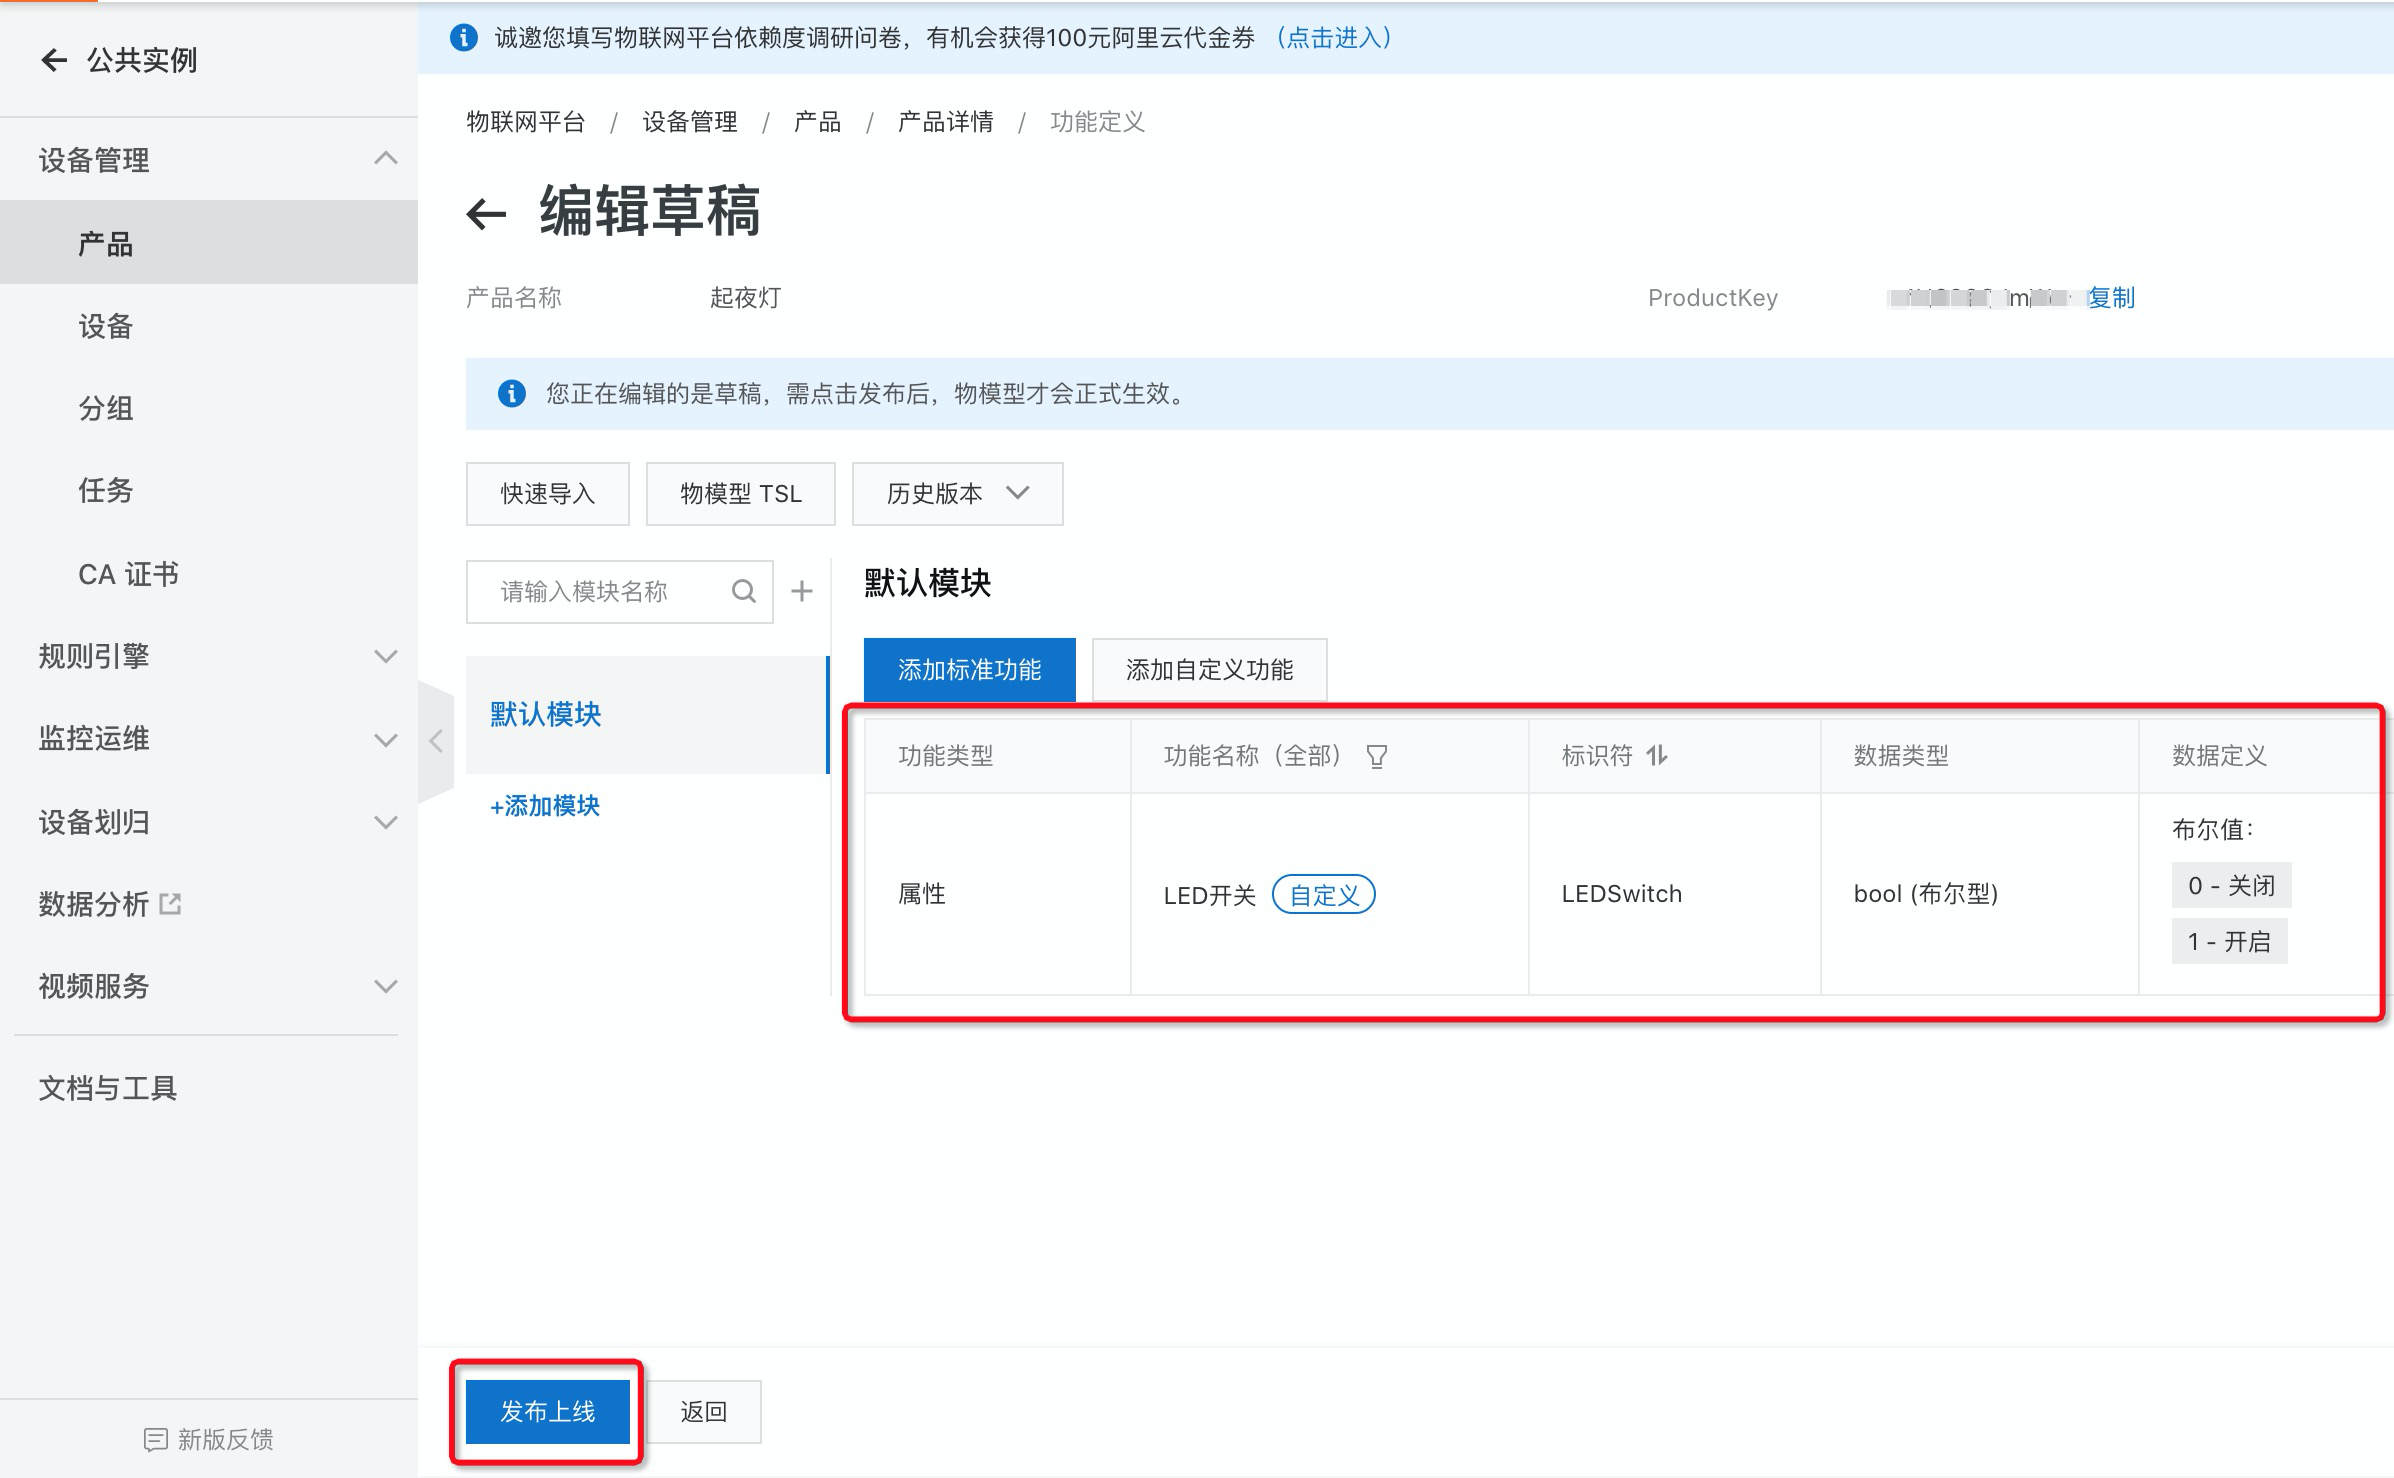Open CA 证书 in the sidebar
Image resolution: width=2394 pixels, height=1478 pixels.
[x=128, y=574]
